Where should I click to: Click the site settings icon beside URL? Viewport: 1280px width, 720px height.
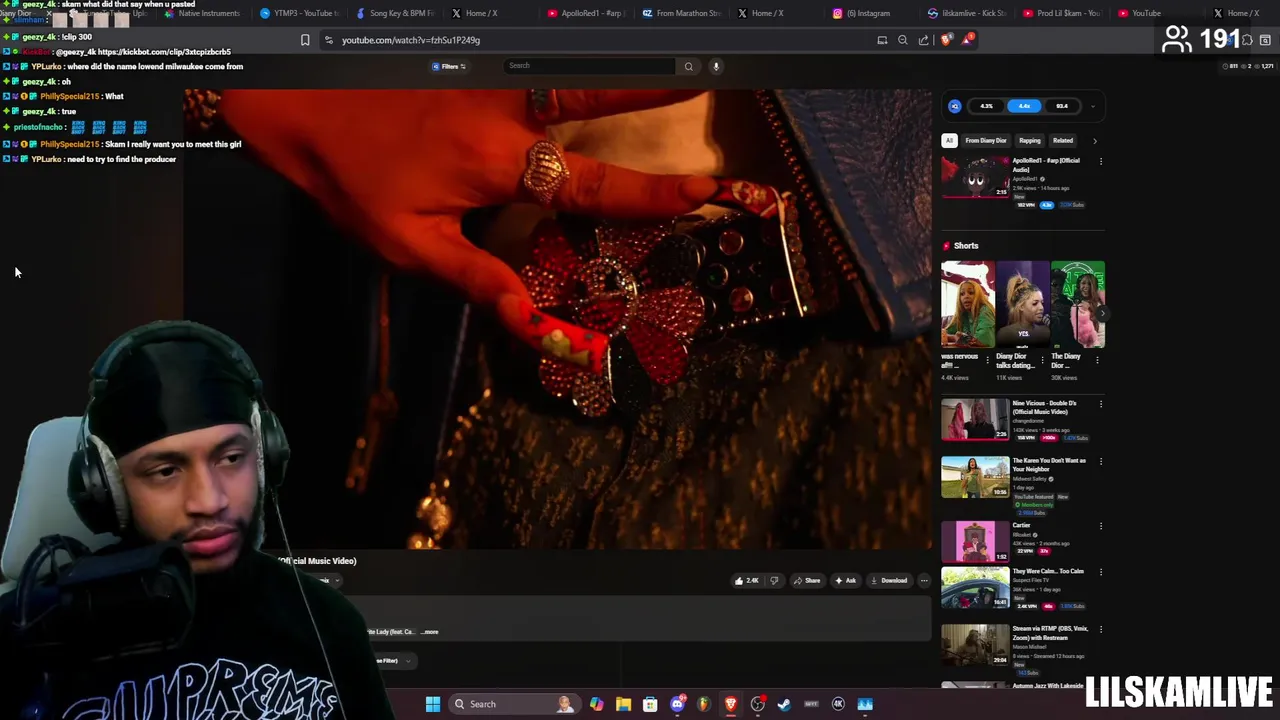328,40
